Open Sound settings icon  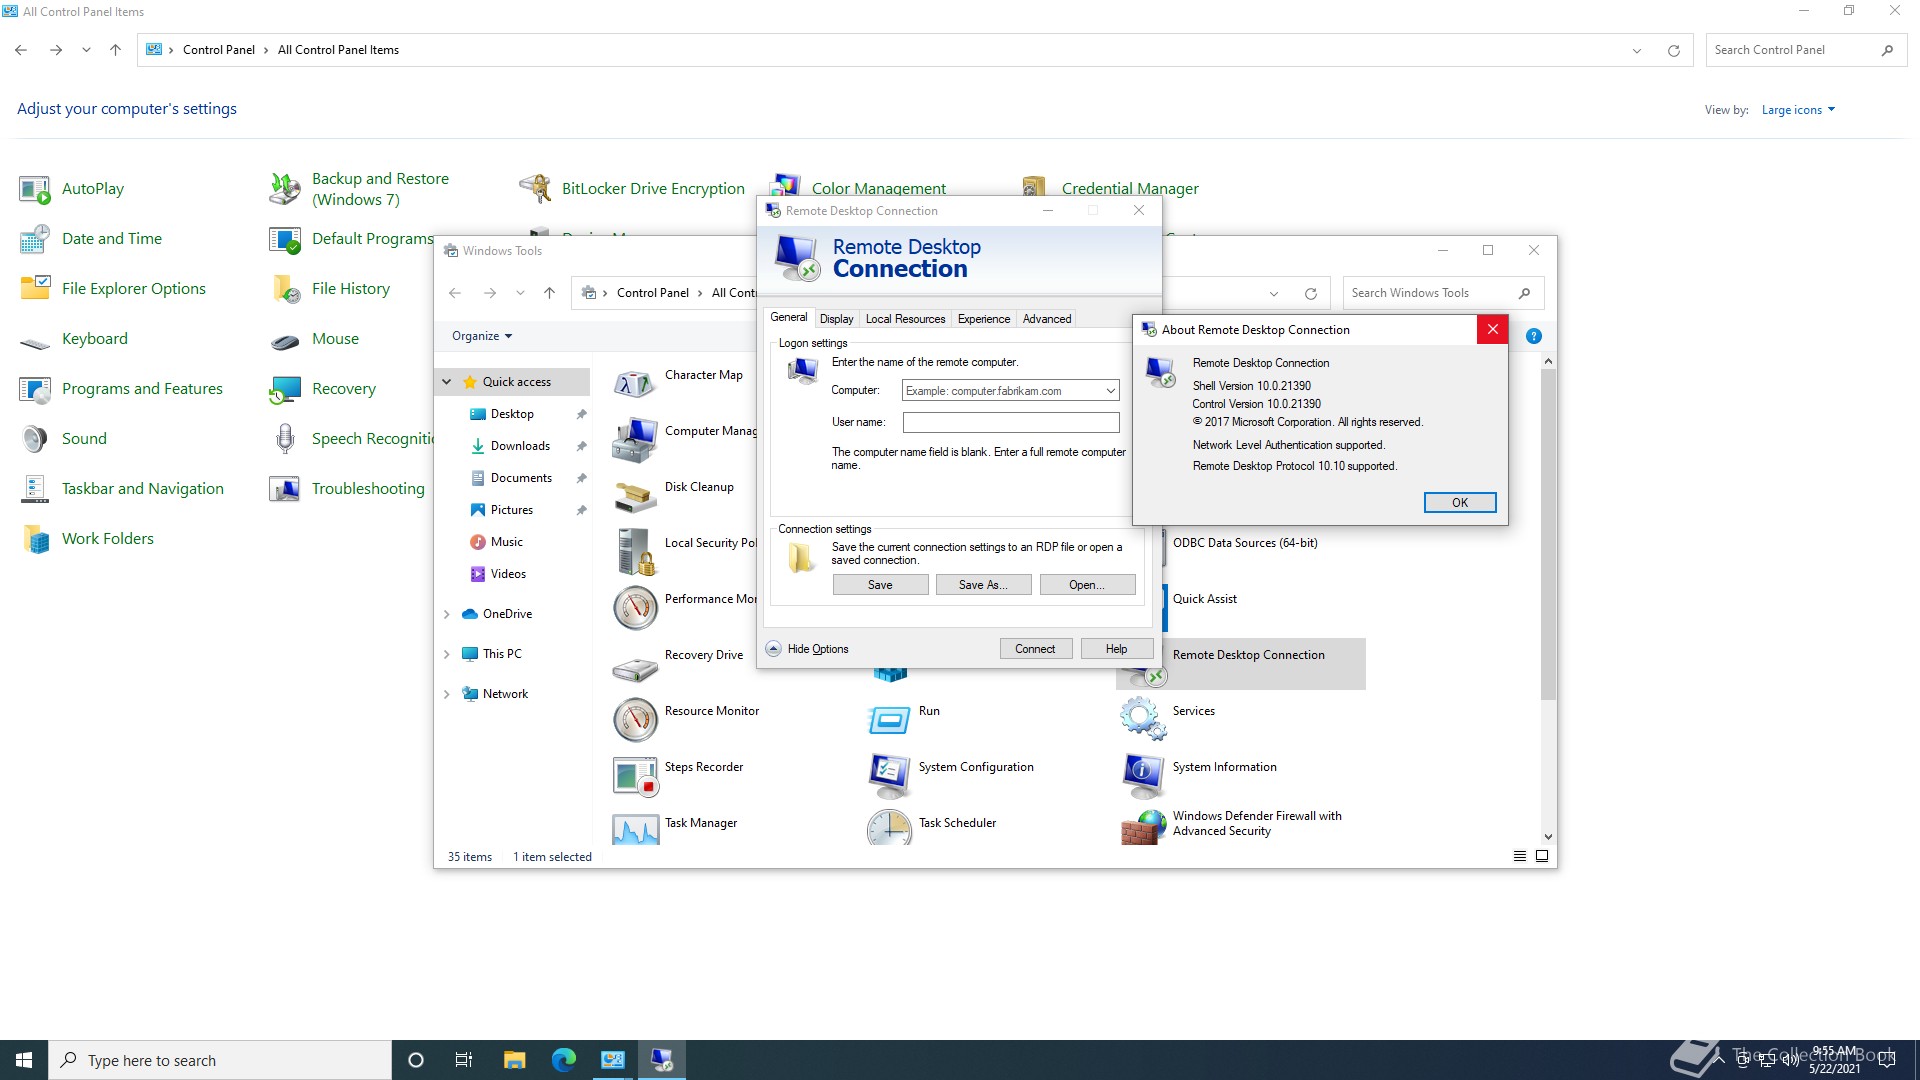click(35, 439)
